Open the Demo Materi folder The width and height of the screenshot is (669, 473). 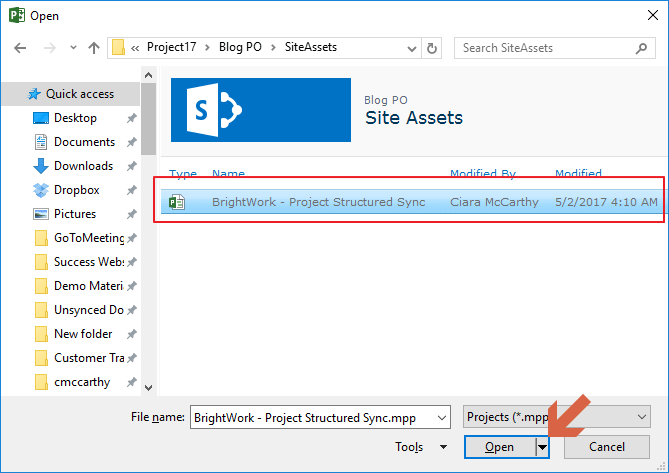pyautogui.click(x=89, y=286)
